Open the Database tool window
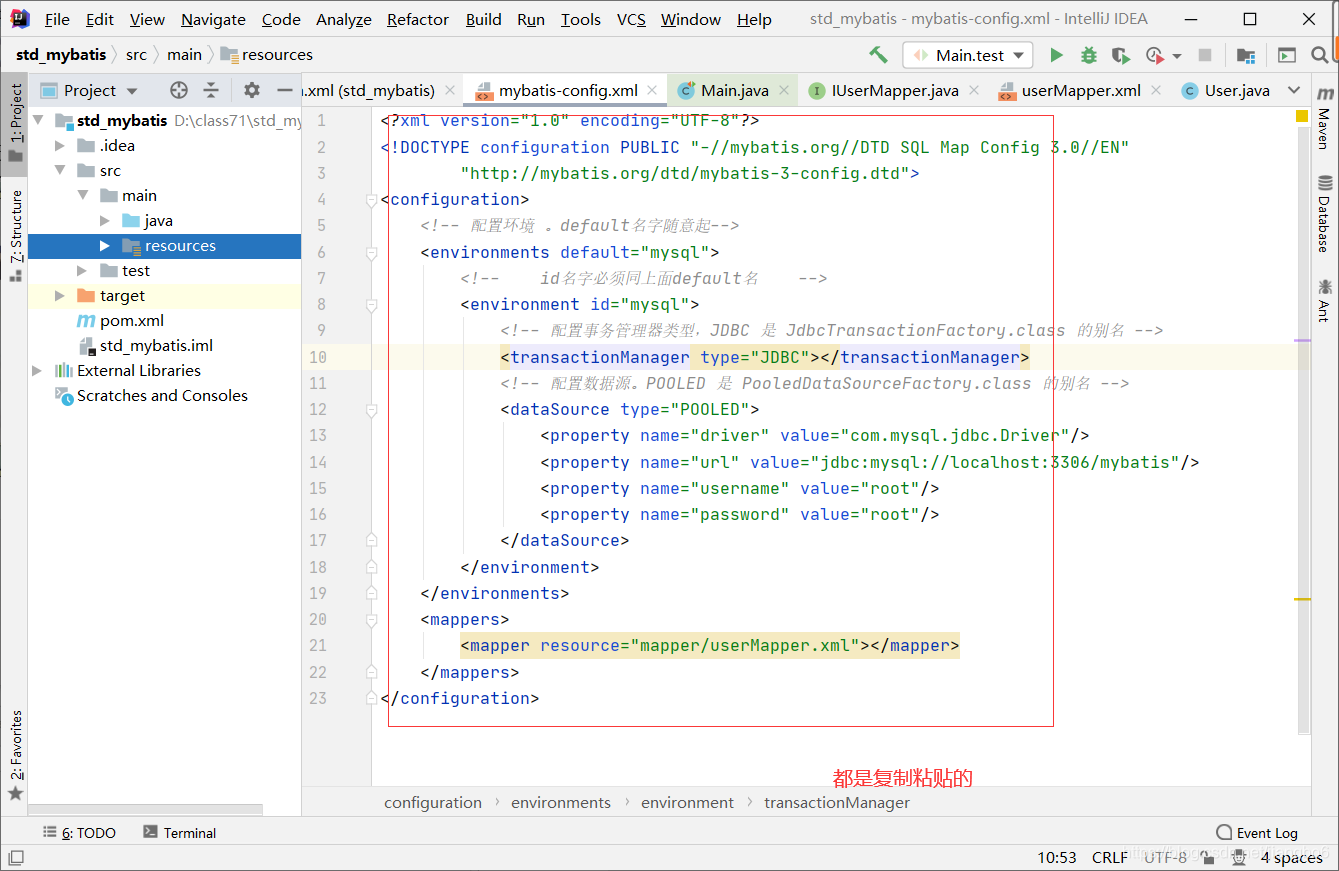Screen dimensions: 1339x871 point(1324,214)
